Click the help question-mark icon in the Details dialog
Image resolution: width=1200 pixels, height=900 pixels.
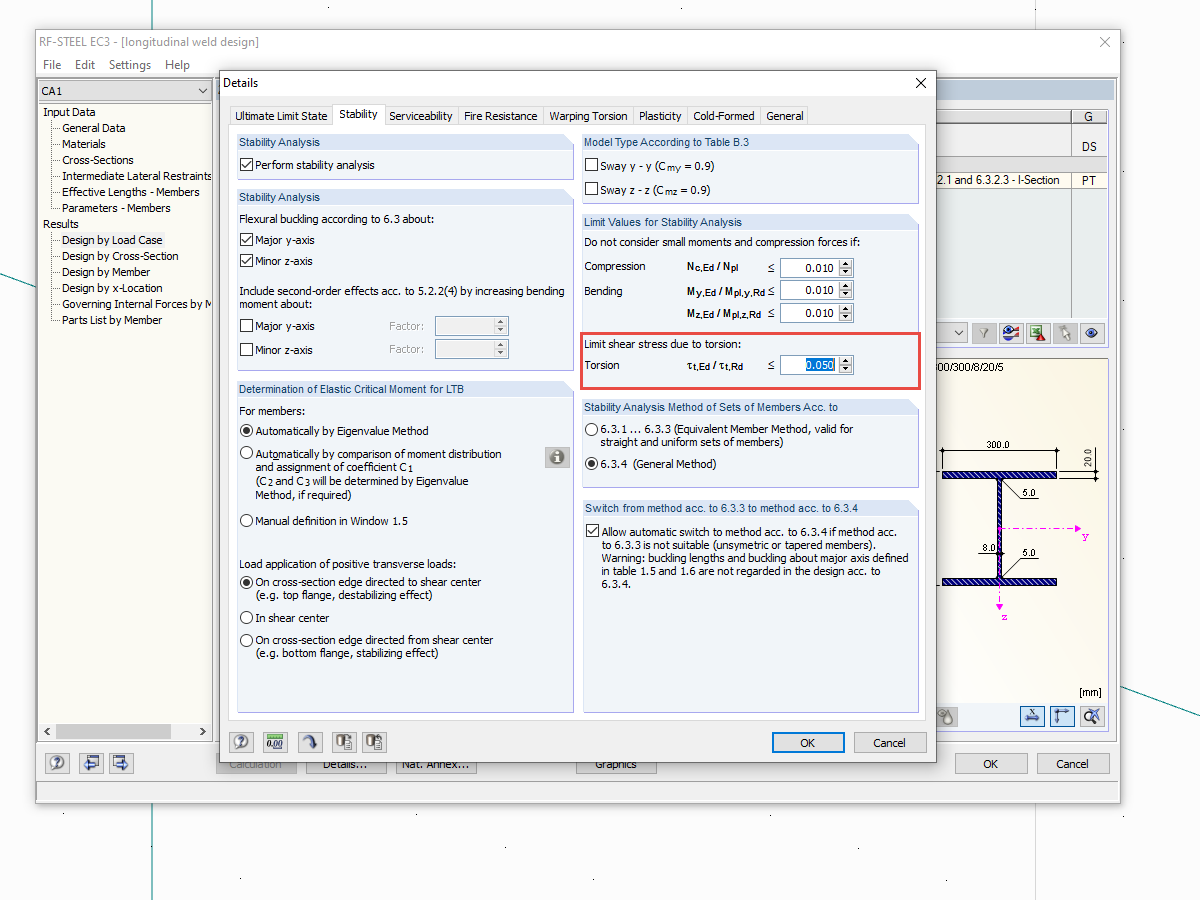tap(241, 742)
